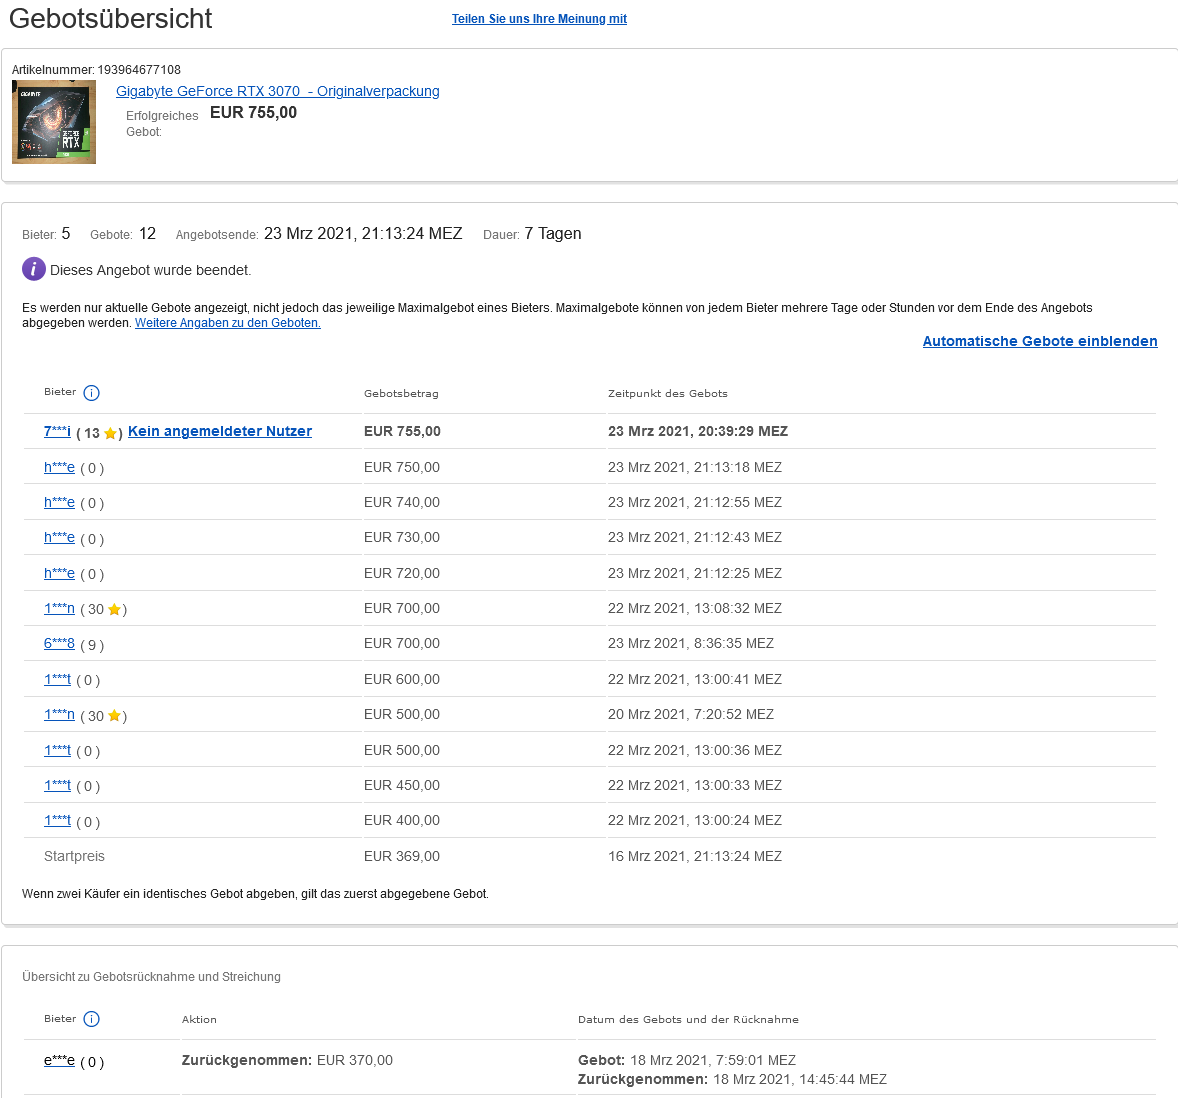Click the EUR 600,00 bid amount

tap(402, 680)
